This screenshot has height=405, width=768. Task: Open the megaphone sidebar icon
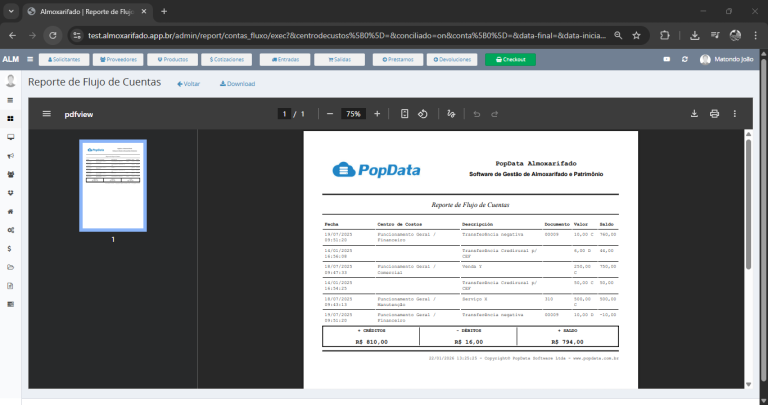(10, 156)
